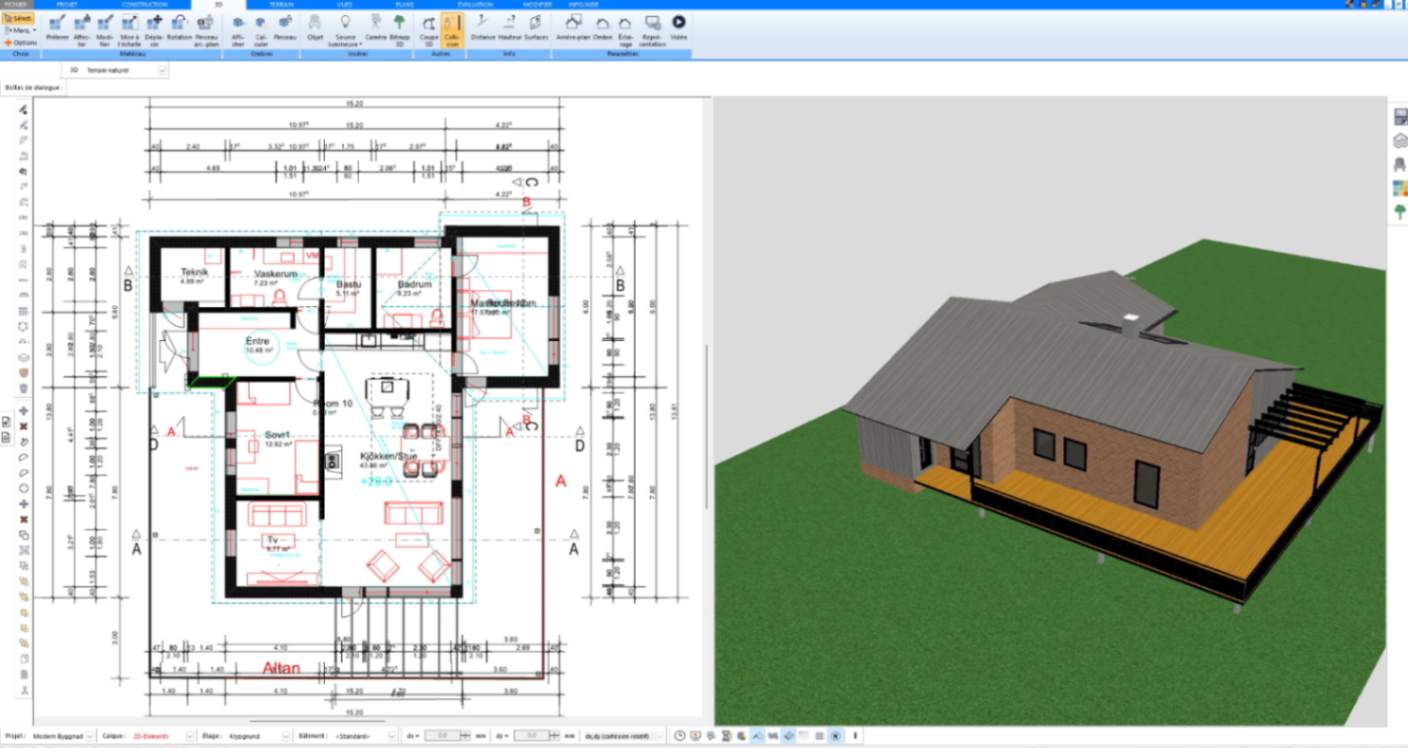Open the green tree plants catalog icon

pyautogui.click(x=1399, y=212)
